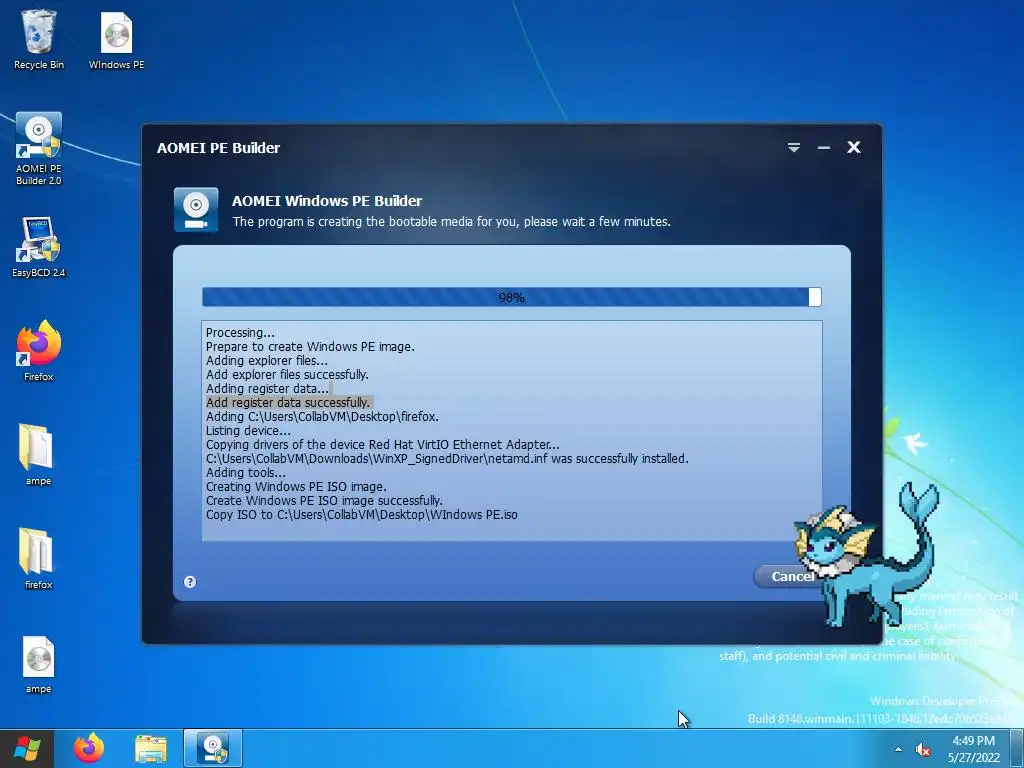
Task: Open the clock showing 4:49 PM
Action: 974,748
